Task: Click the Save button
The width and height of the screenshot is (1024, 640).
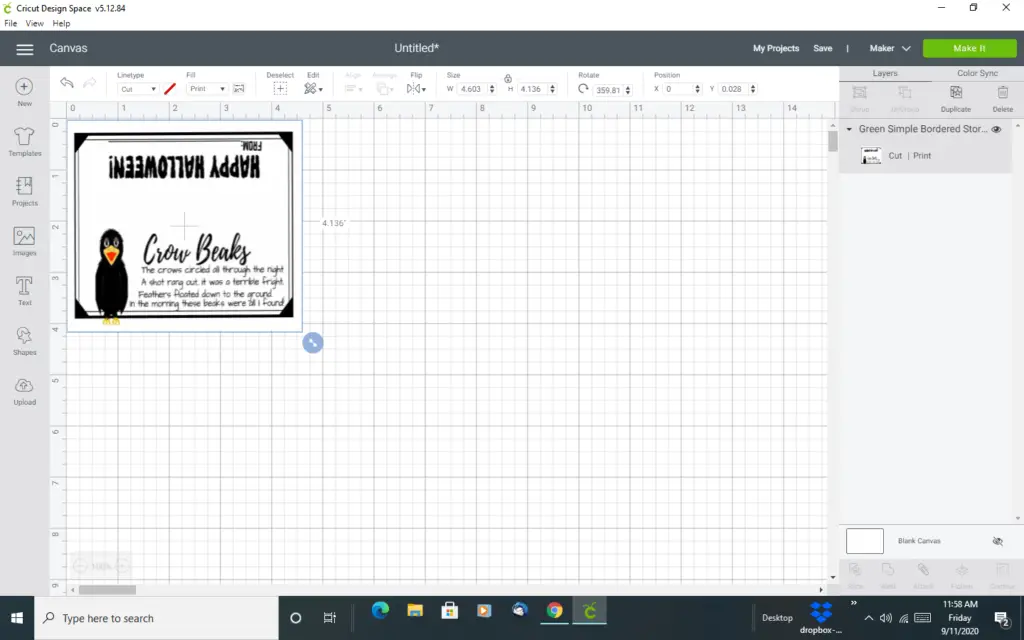Action: [822, 48]
